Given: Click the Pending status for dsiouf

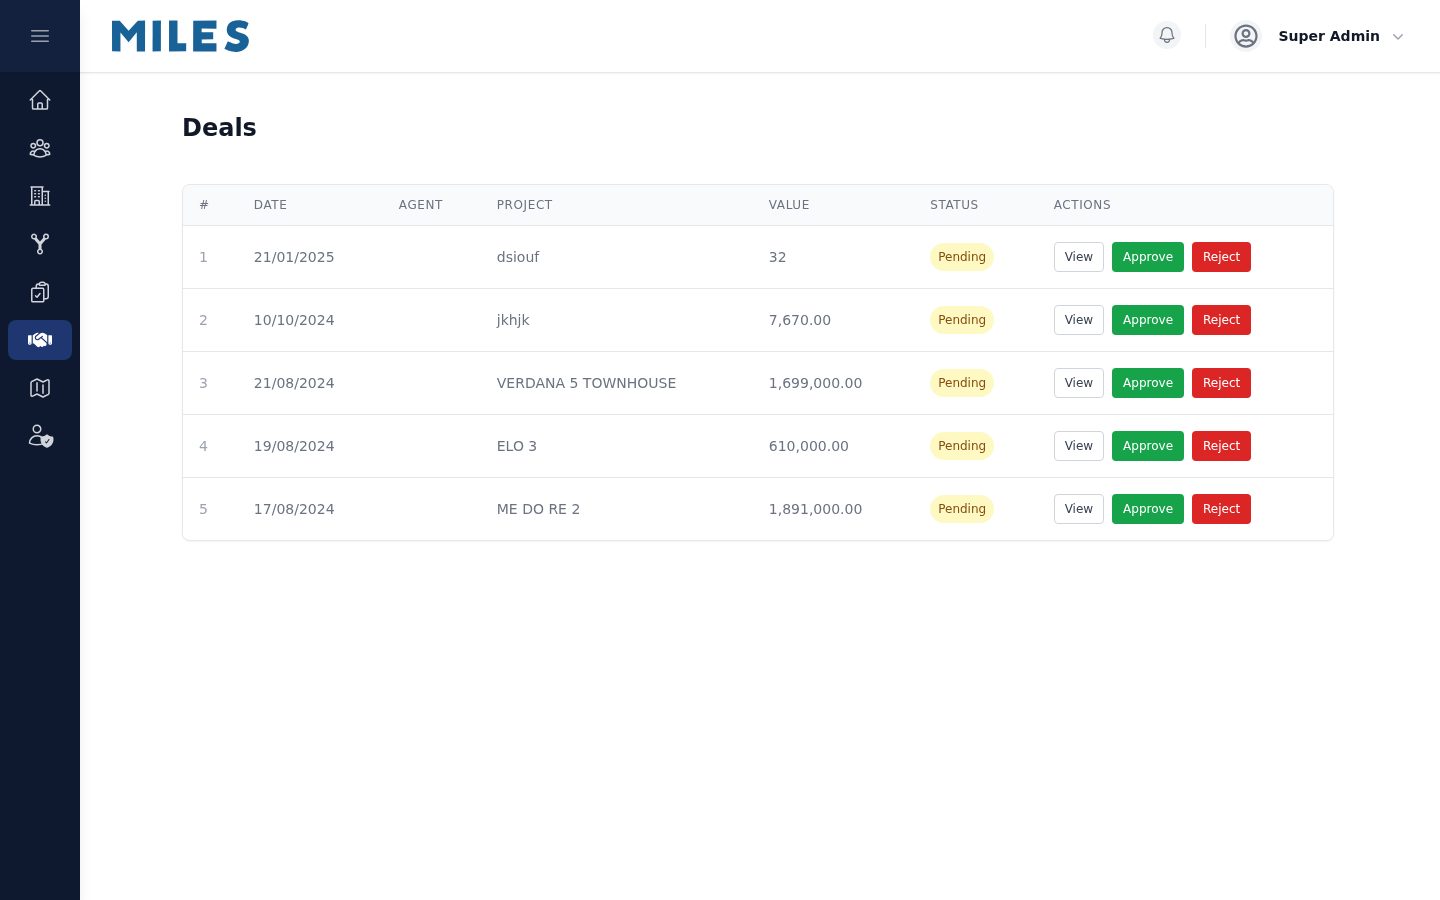Looking at the screenshot, I should pyautogui.click(x=962, y=257).
